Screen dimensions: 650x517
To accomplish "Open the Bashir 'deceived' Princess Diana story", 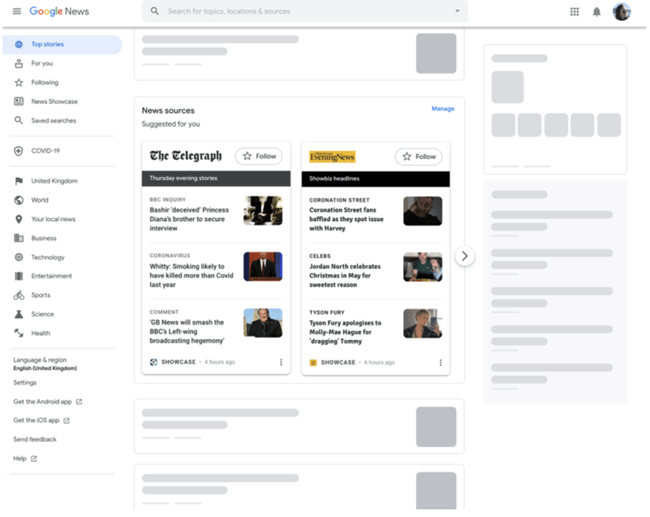I will [x=189, y=219].
